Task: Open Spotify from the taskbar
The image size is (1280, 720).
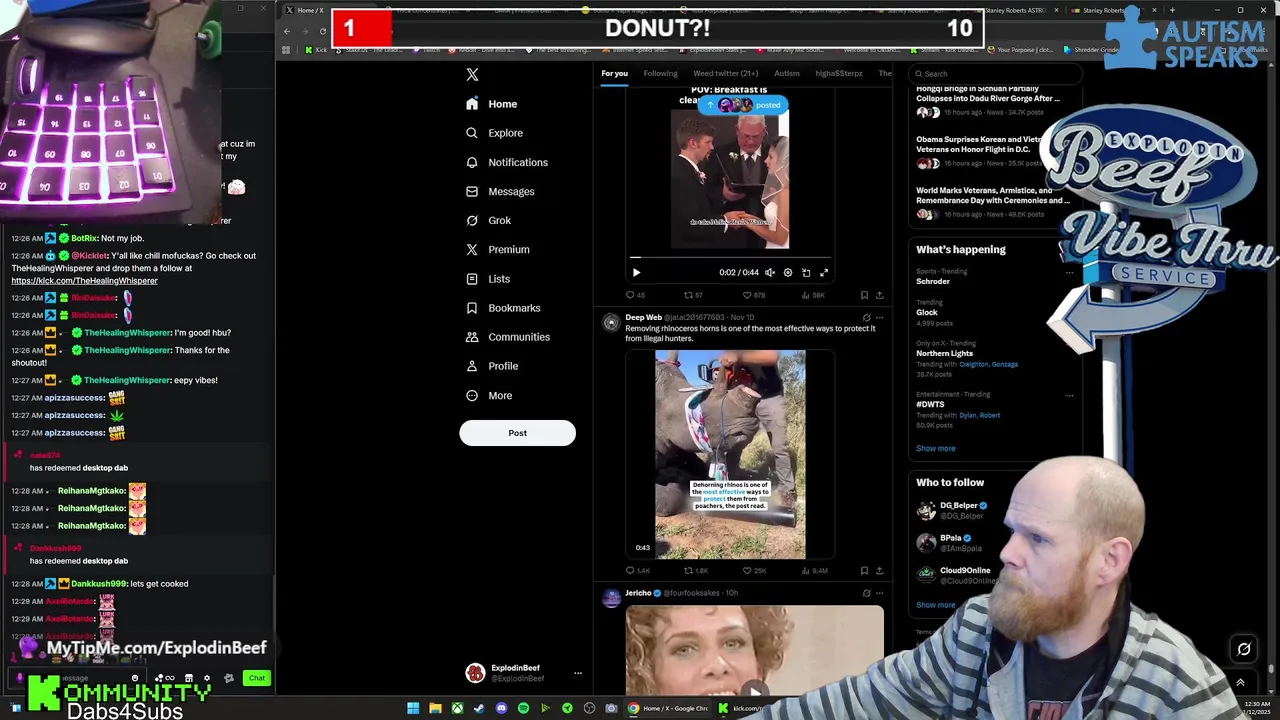Action: point(523,708)
